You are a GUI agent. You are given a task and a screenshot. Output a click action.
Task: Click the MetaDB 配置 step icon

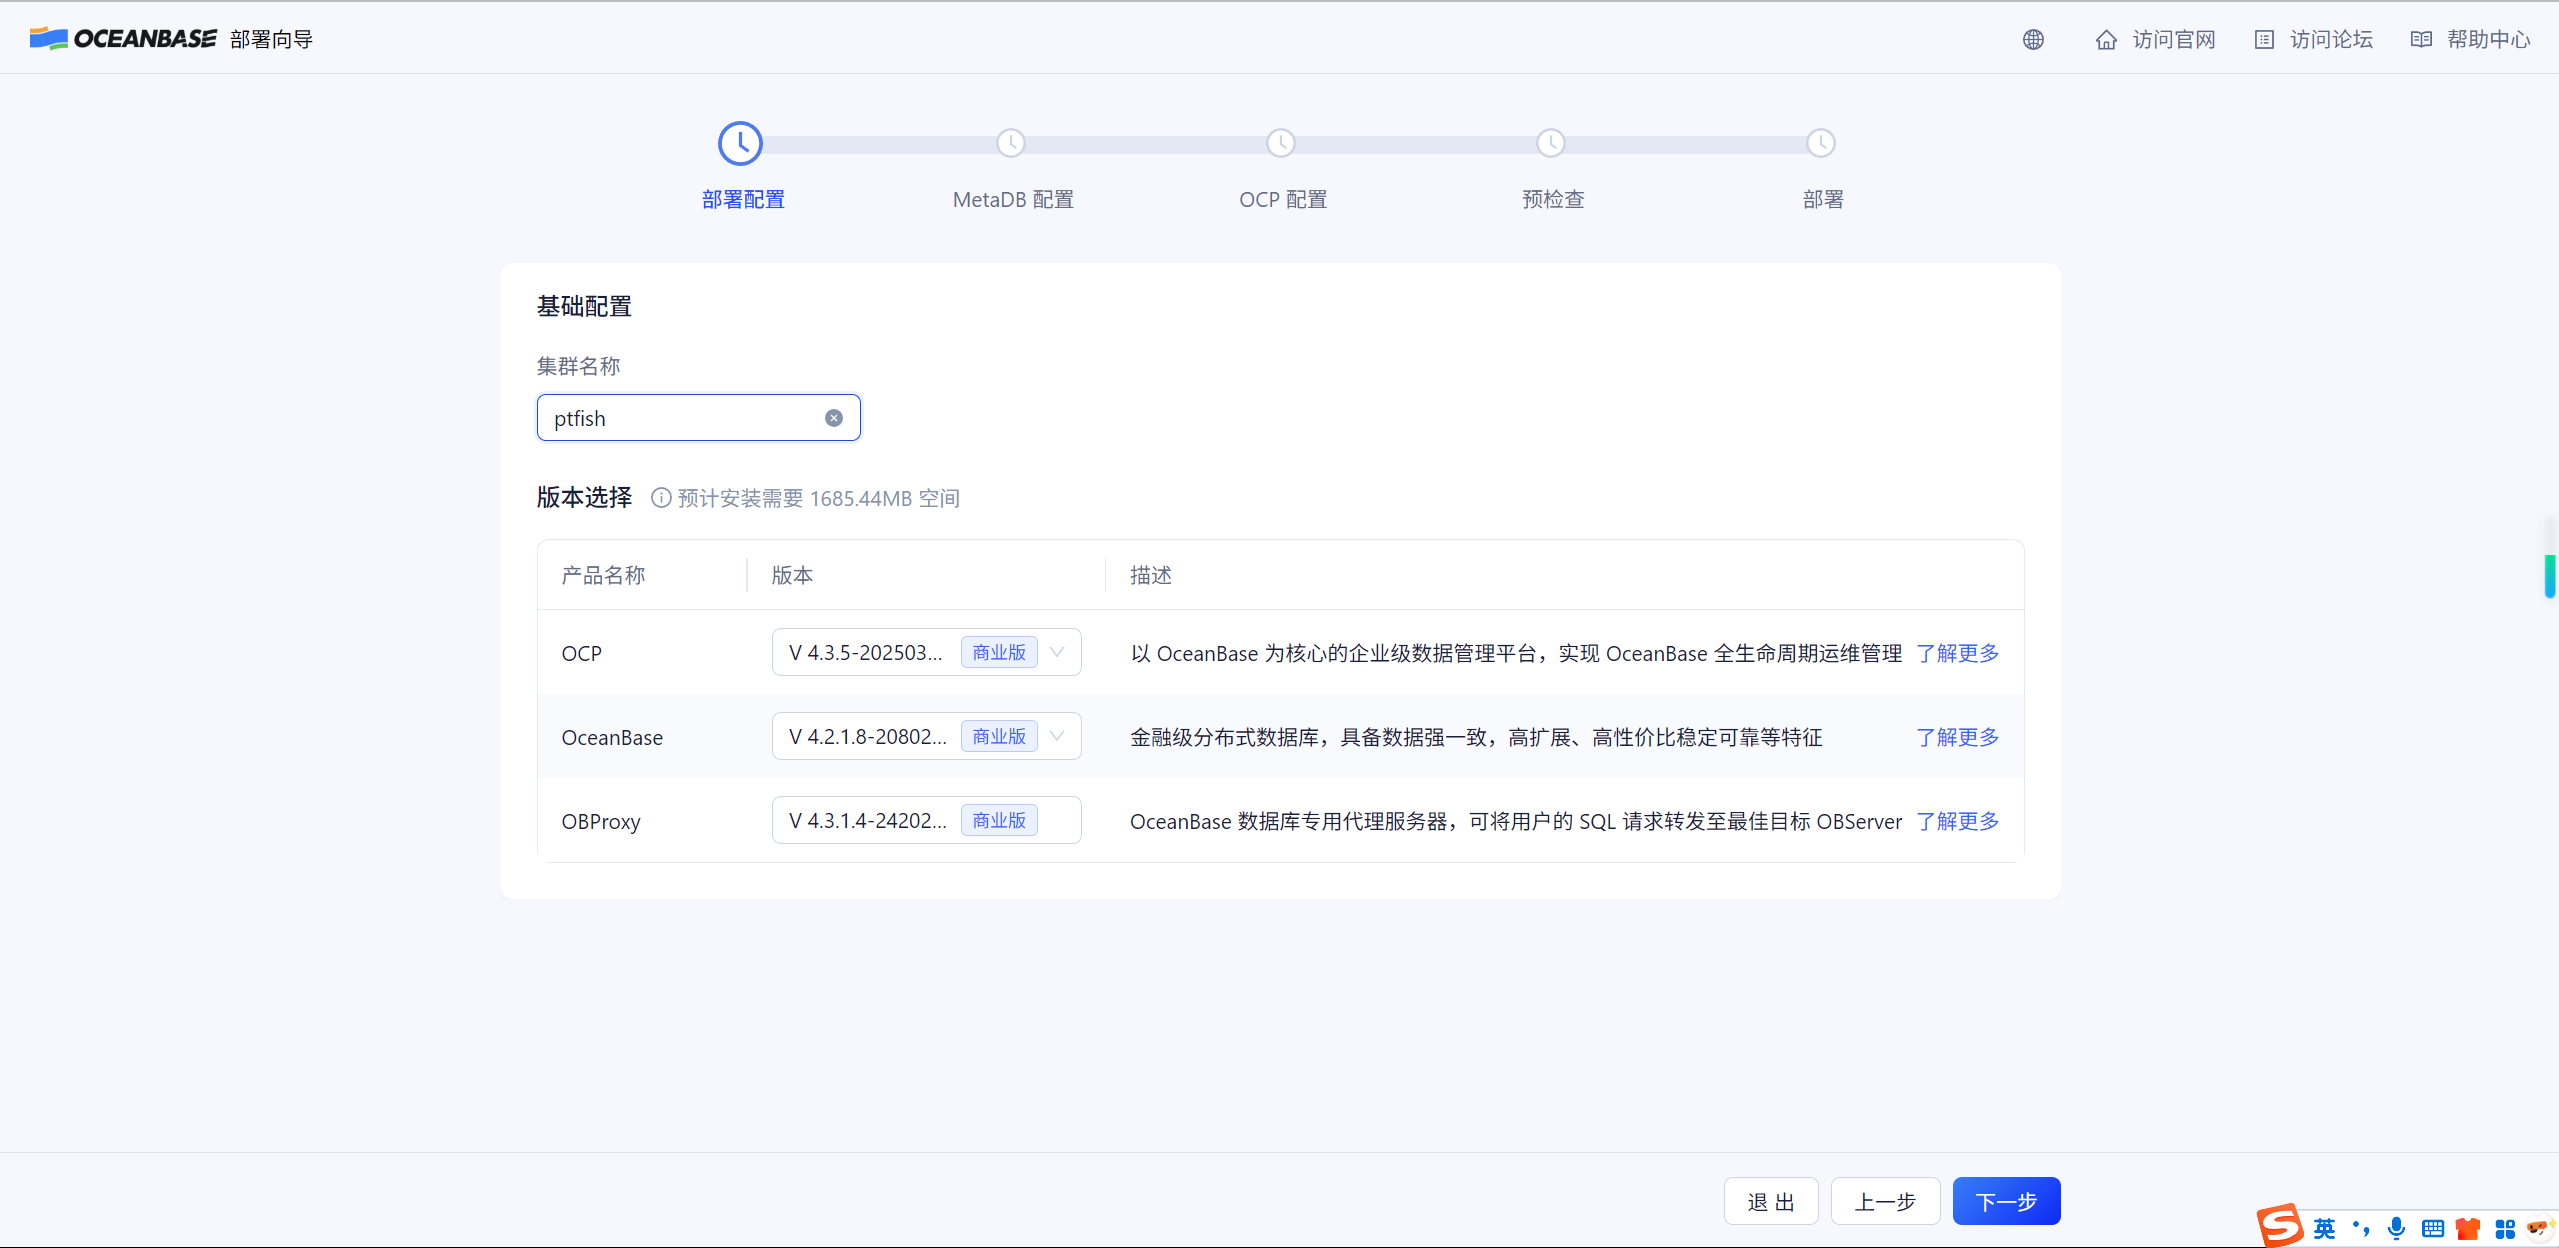coord(1011,143)
